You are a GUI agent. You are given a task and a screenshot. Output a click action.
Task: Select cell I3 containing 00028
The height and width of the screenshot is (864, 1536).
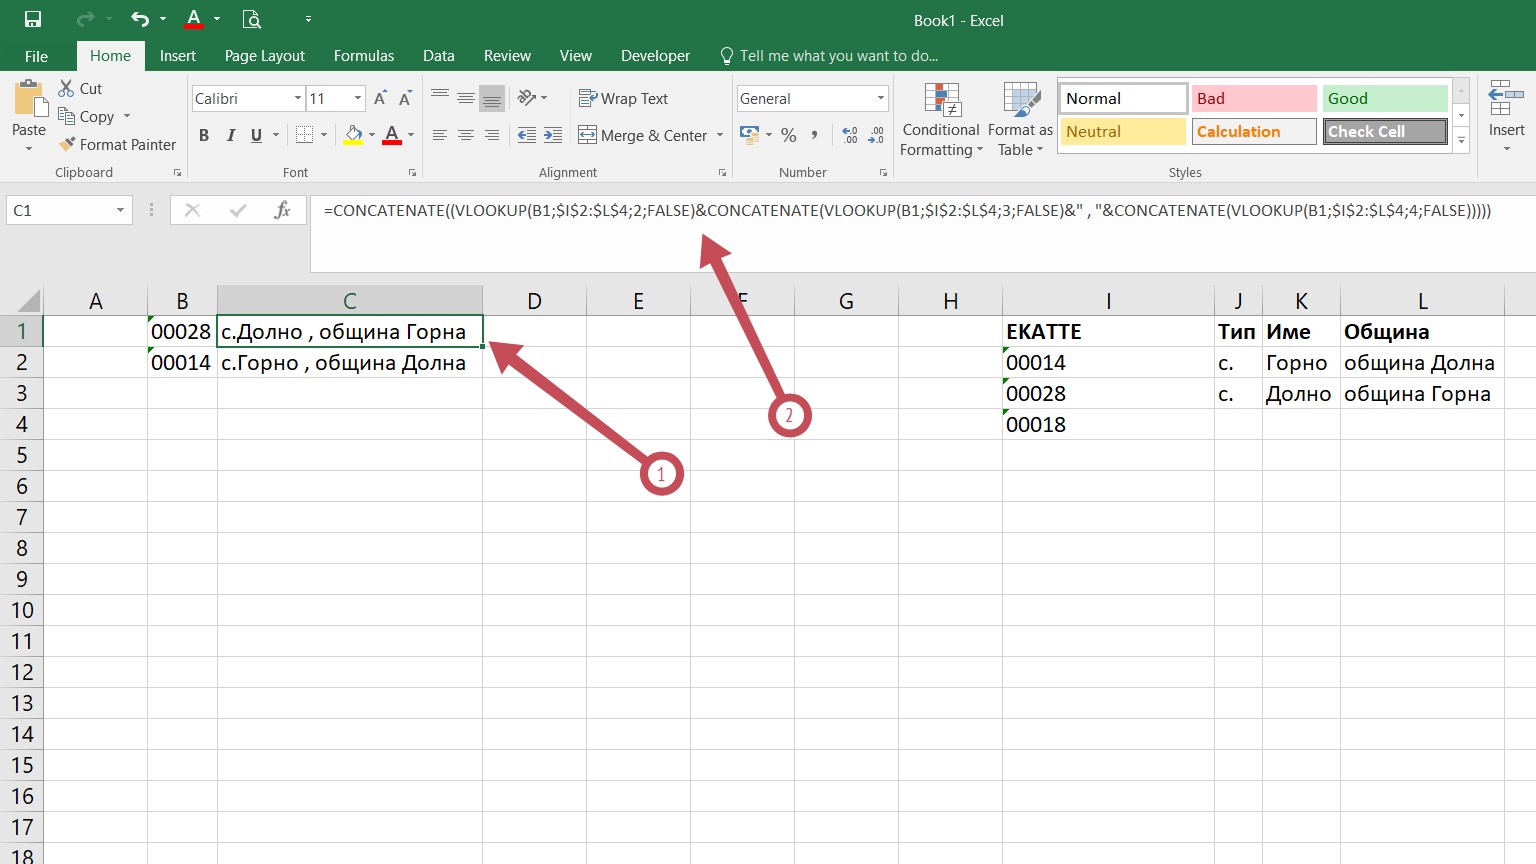1107,394
